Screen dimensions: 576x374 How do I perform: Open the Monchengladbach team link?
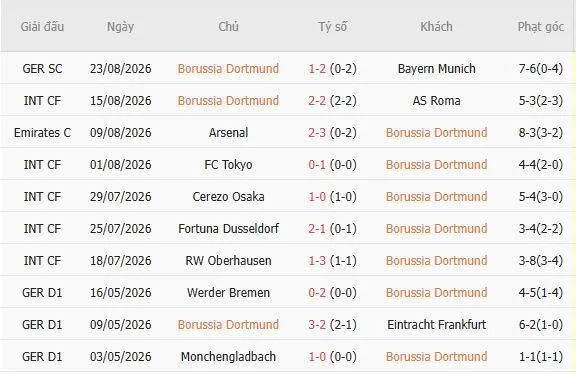[x=228, y=356]
